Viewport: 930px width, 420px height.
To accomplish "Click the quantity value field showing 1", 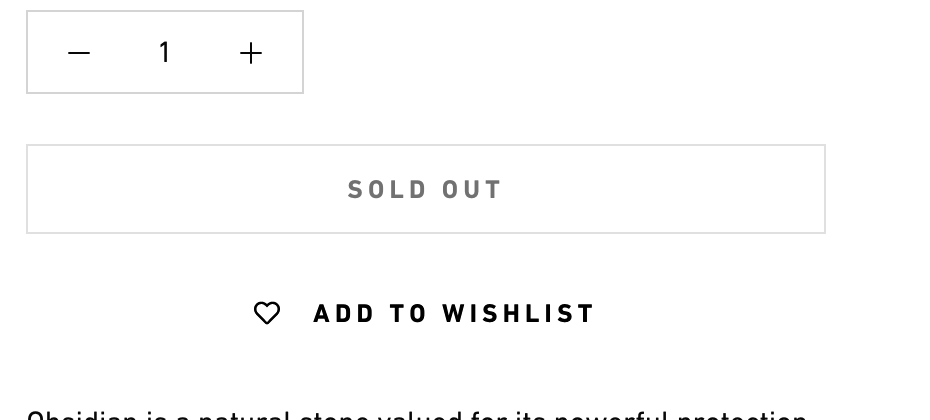I will click(165, 52).
